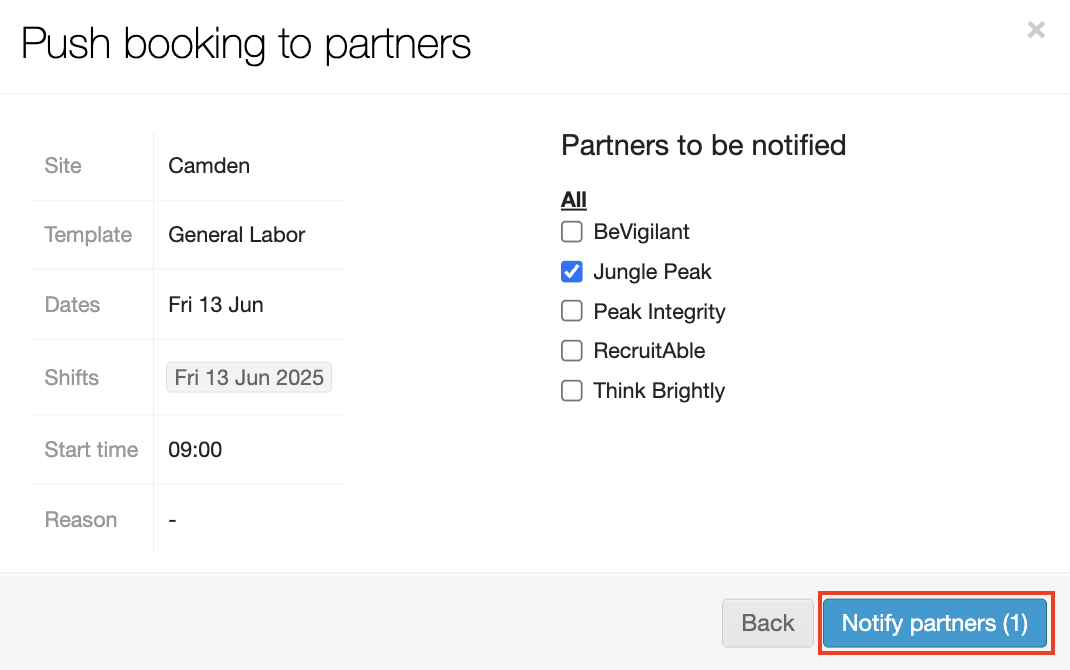Screen dimensions: 1070x670
Task: Click the Fri 13 Jun 2025 shift tag
Action: pos(249,378)
